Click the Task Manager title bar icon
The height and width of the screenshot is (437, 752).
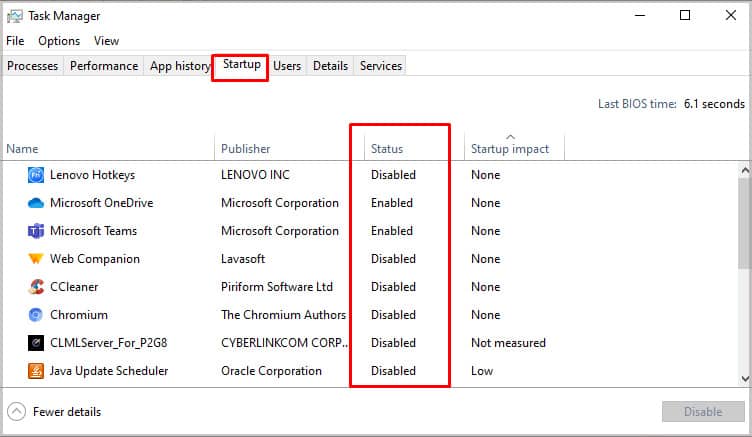pos(15,16)
